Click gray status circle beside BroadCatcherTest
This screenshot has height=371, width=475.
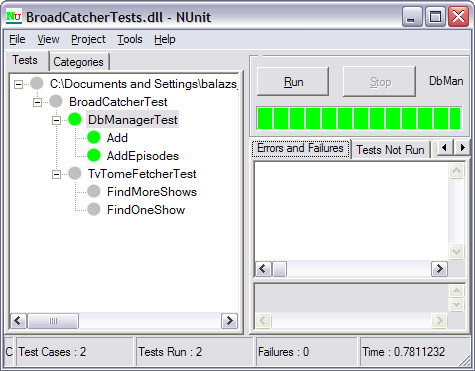[56, 101]
